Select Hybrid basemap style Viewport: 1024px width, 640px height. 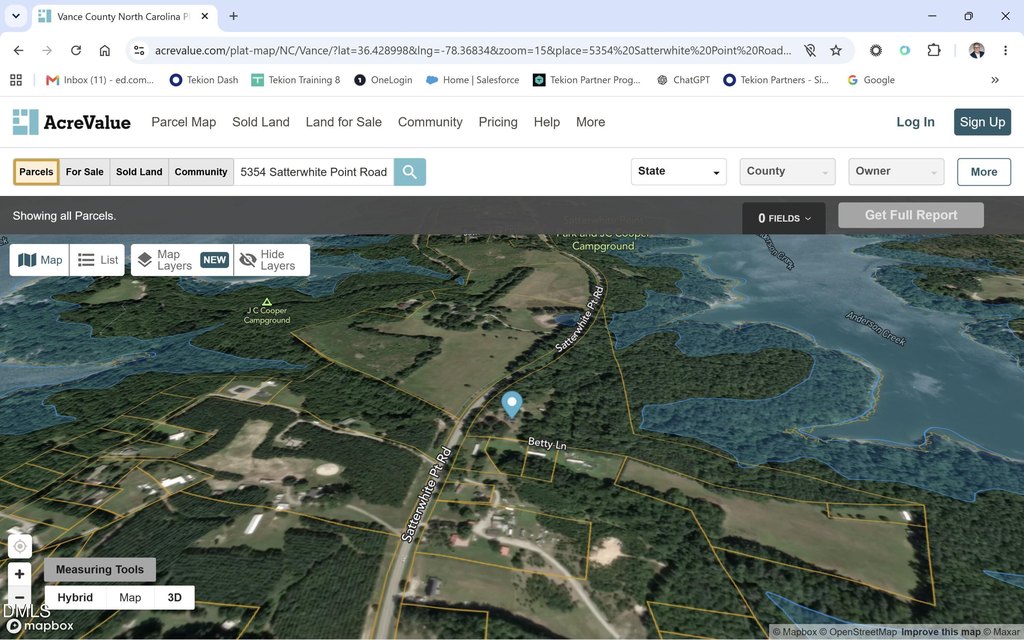(75, 598)
